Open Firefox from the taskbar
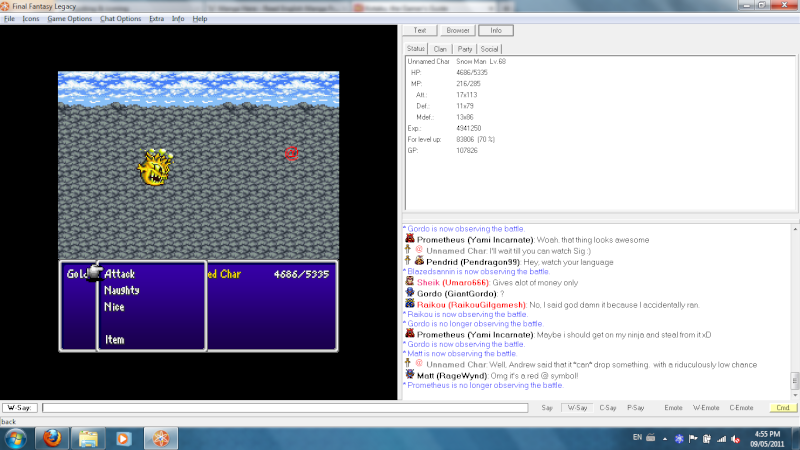Image resolution: width=800 pixels, height=450 pixels. [x=52, y=439]
